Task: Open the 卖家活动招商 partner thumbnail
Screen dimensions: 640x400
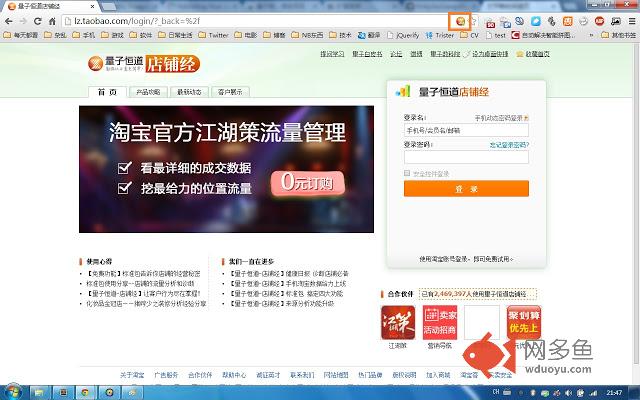Action: (x=440, y=322)
